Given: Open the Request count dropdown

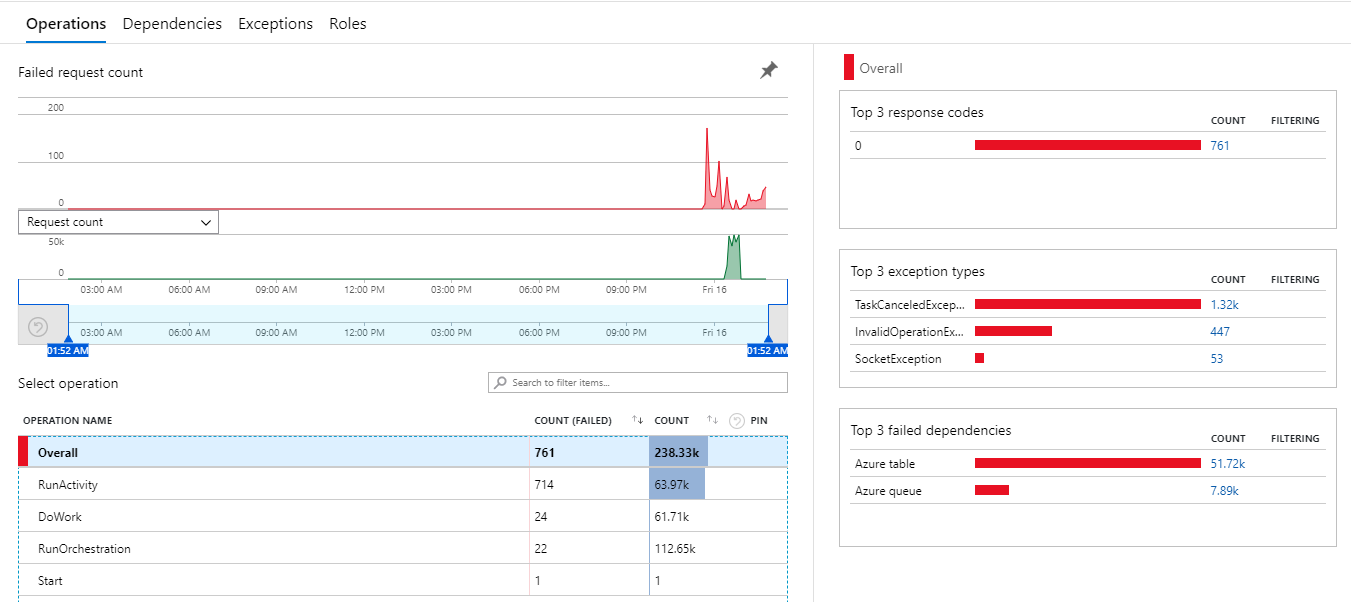Looking at the screenshot, I should click(x=117, y=221).
